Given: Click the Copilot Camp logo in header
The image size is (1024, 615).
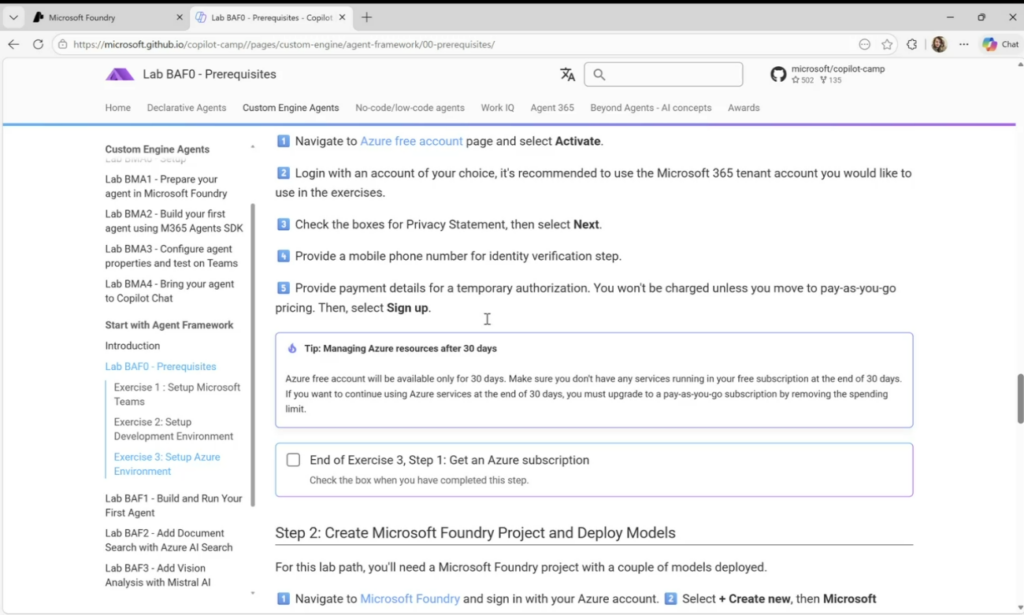Looking at the screenshot, I should (x=119, y=74).
